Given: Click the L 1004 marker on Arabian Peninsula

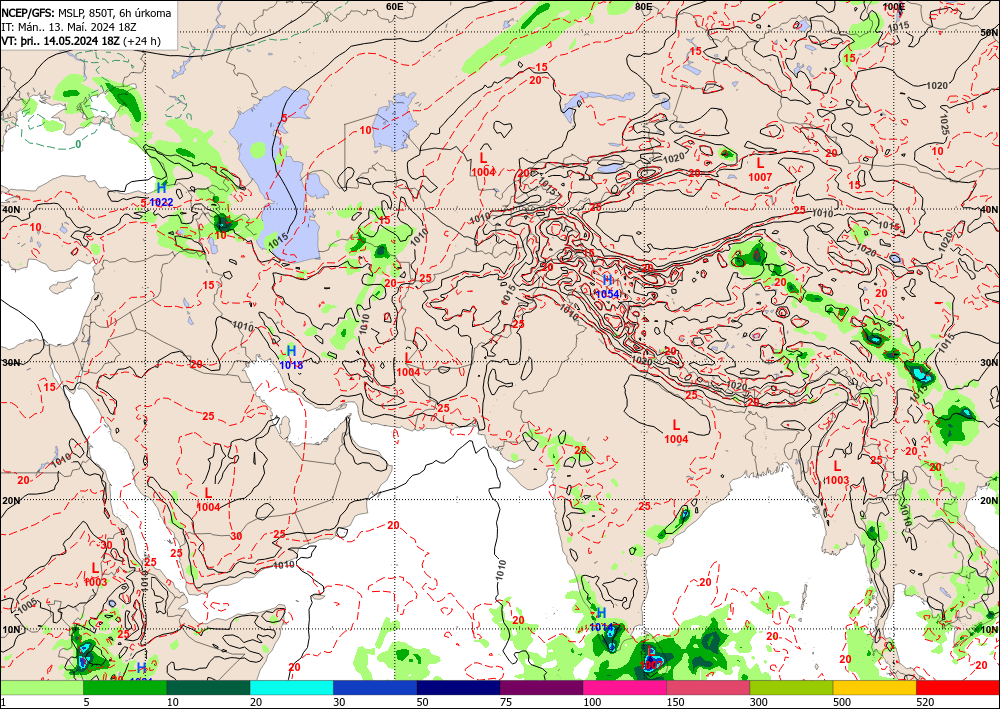Looking at the screenshot, I should [208, 500].
